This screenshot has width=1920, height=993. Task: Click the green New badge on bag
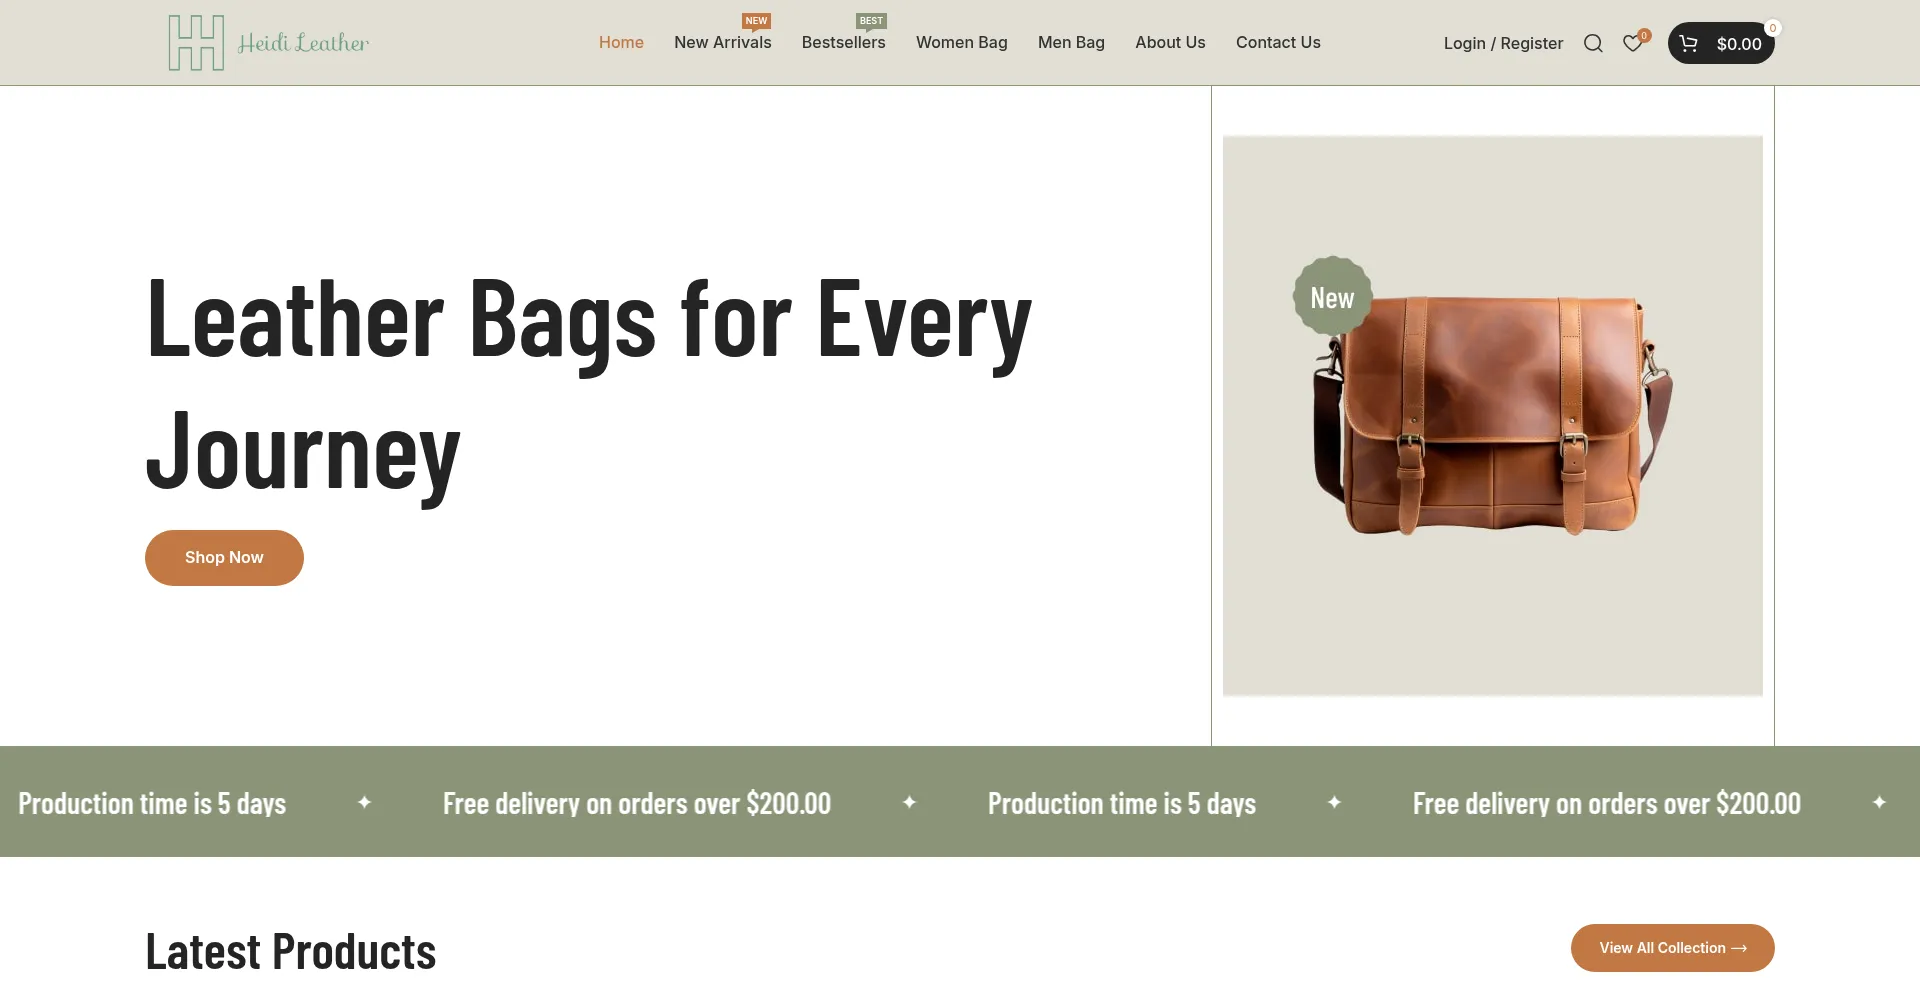pos(1332,297)
